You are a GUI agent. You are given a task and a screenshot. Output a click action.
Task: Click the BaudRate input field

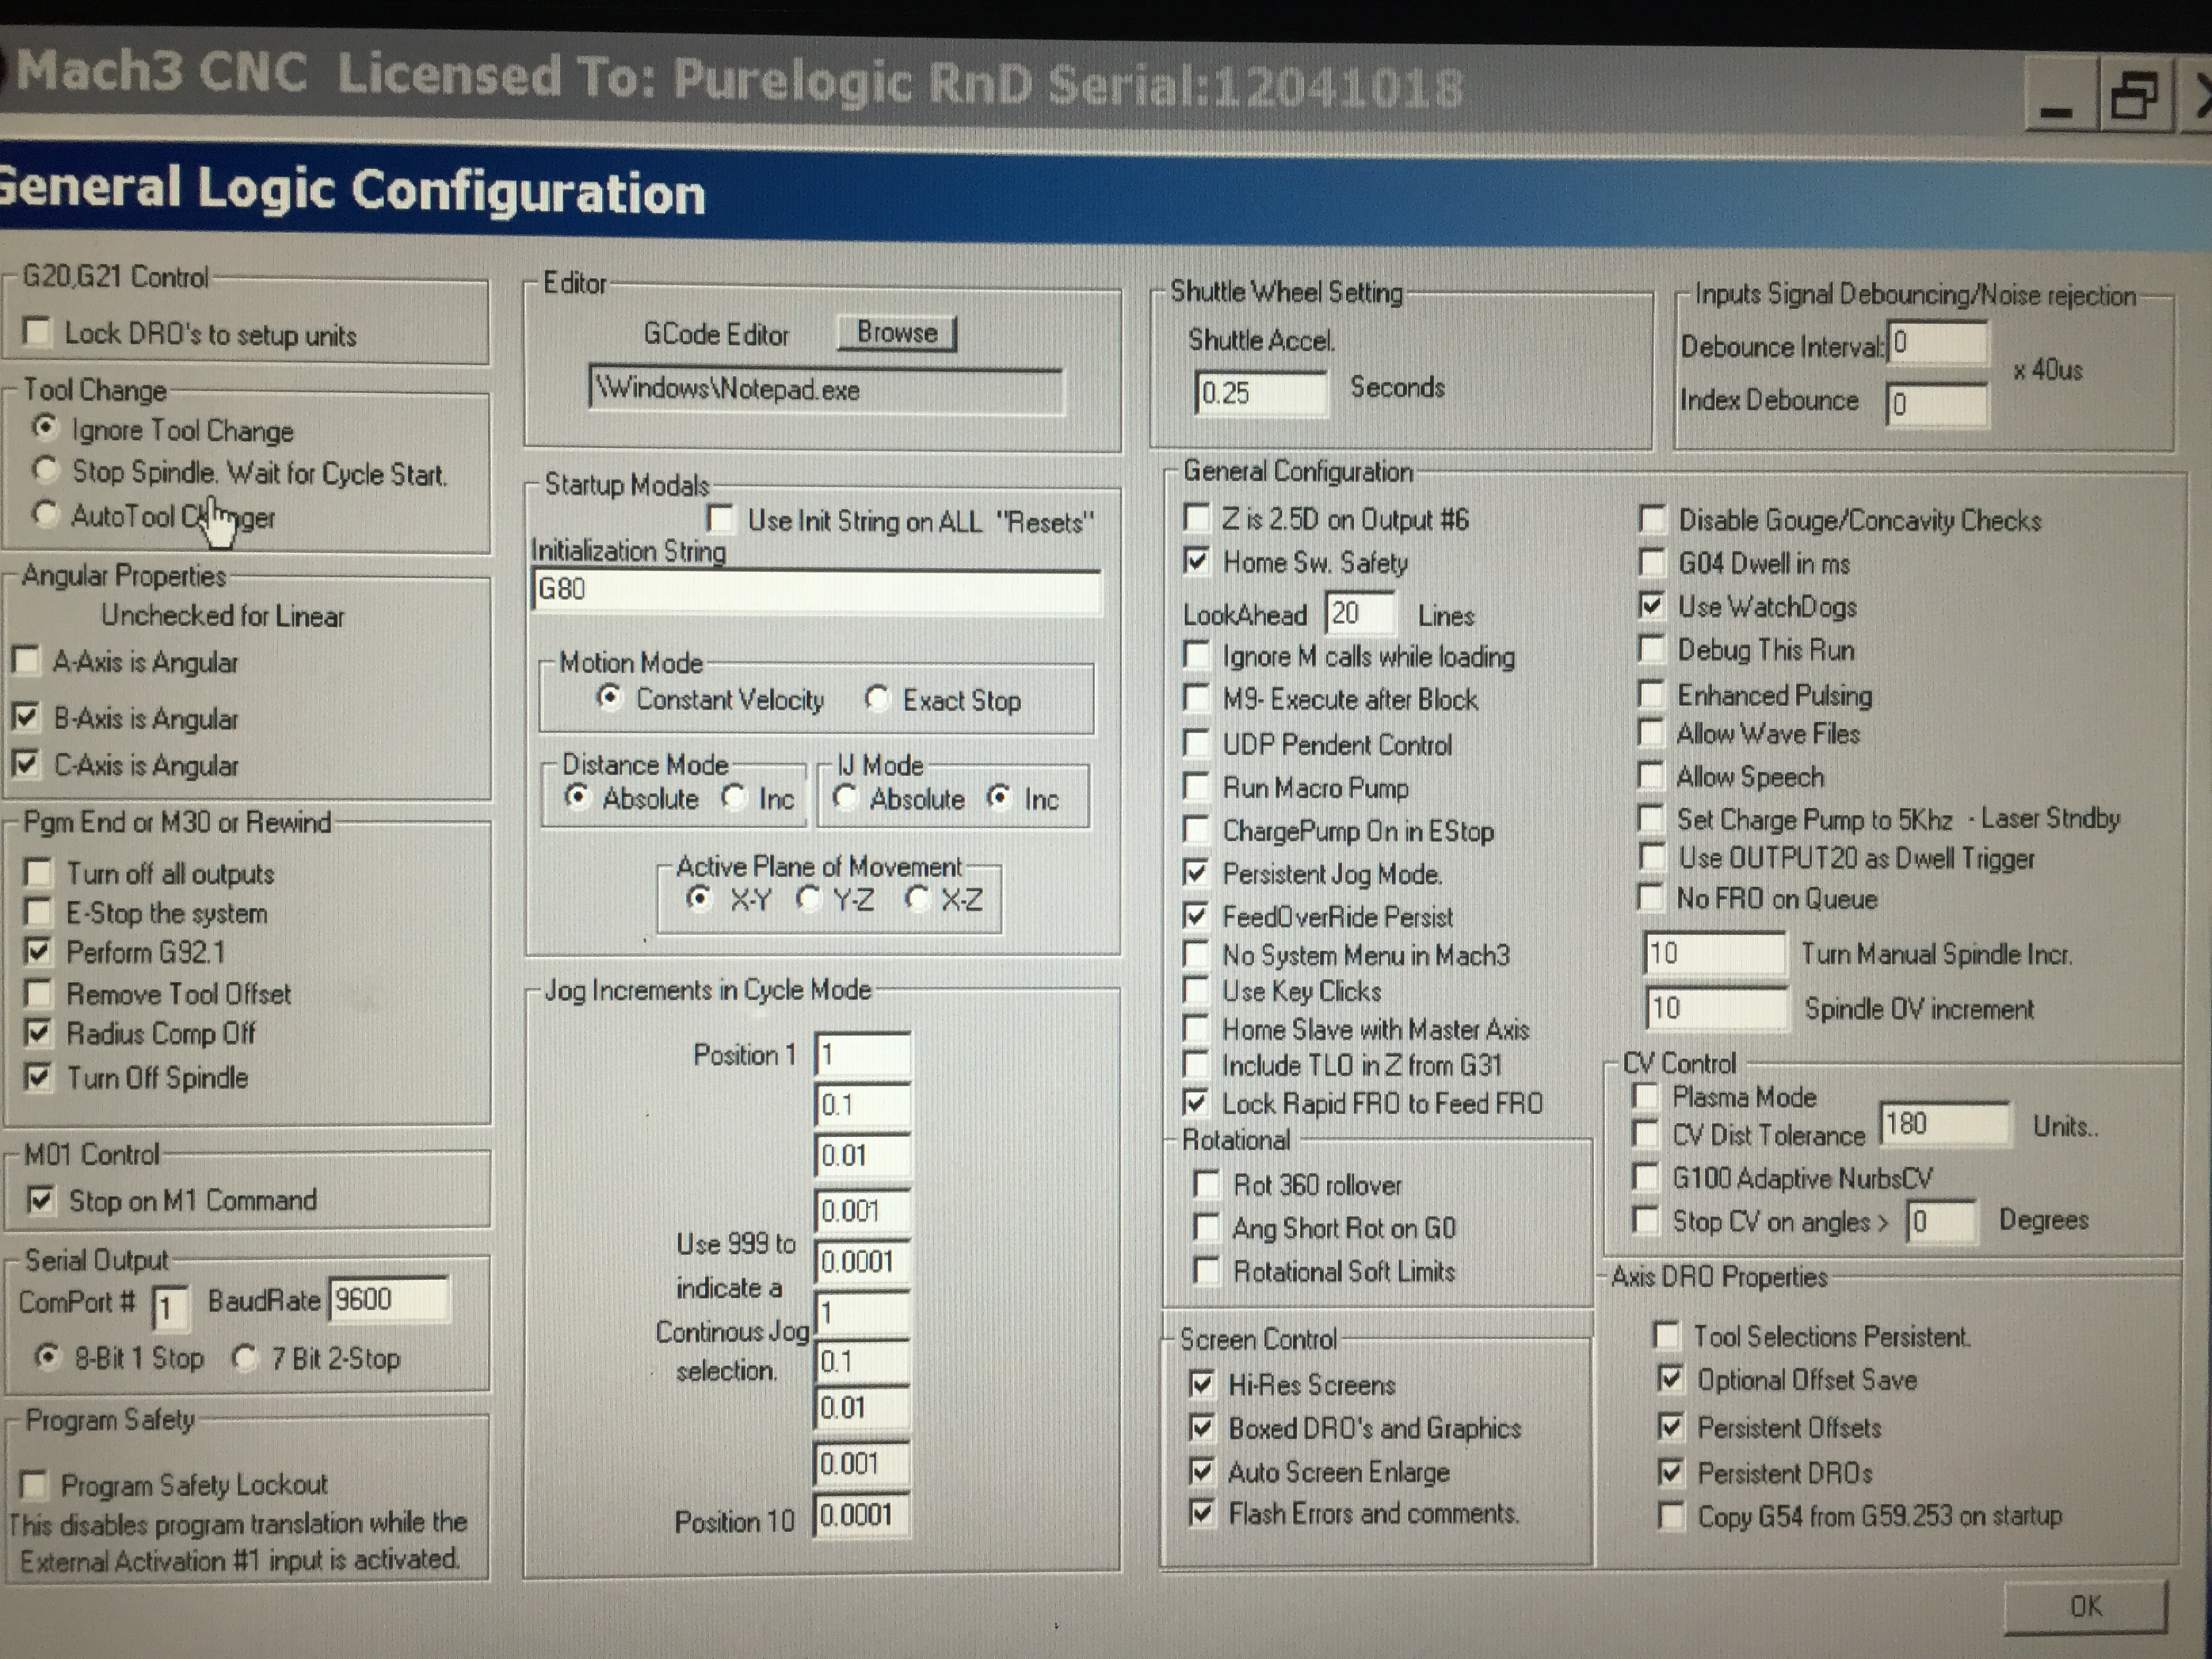click(x=388, y=1299)
